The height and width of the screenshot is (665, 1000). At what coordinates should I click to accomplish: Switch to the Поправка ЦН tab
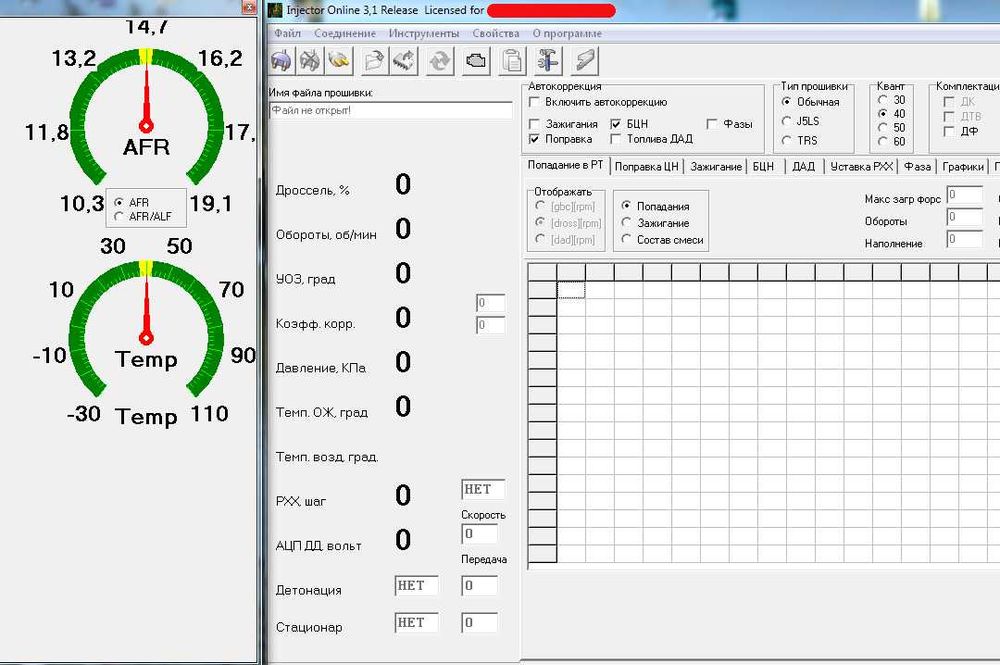coord(646,166)
